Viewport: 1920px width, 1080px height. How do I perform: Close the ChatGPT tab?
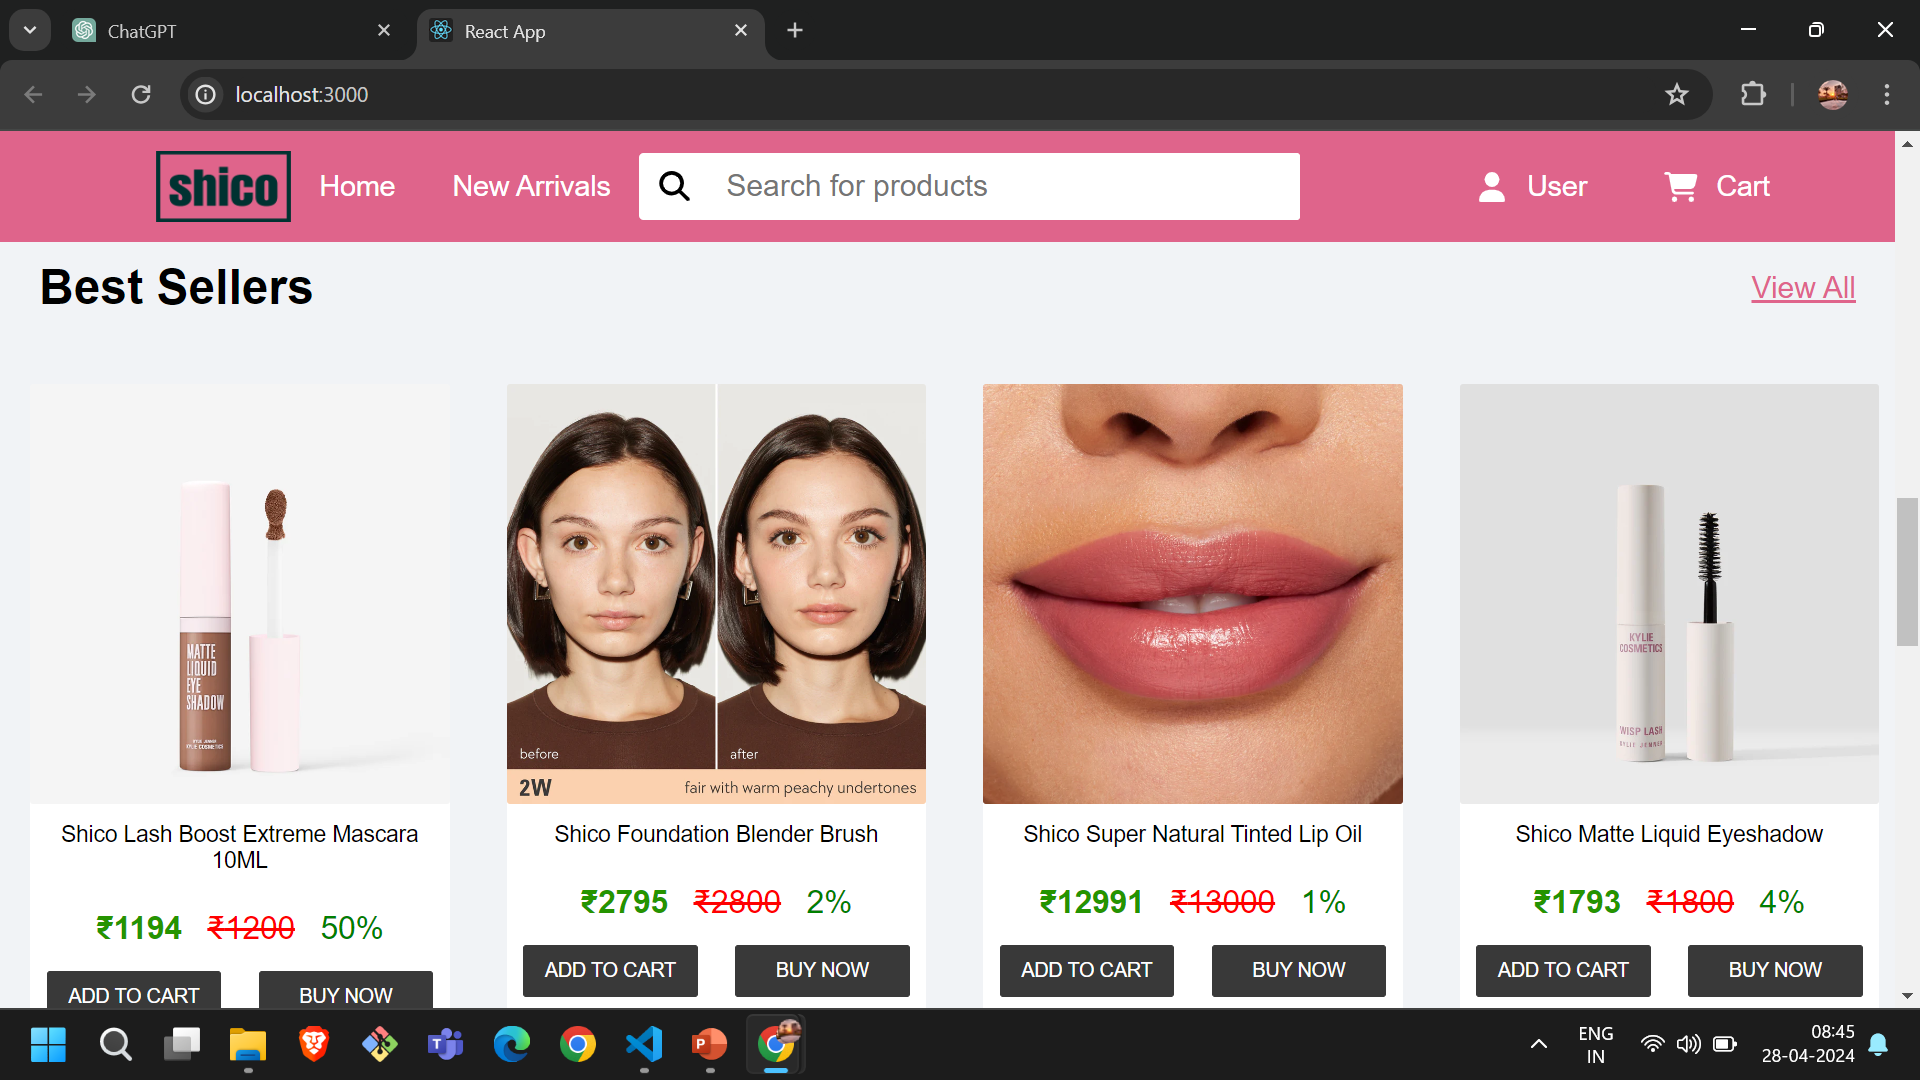click(x=384, y=30)
